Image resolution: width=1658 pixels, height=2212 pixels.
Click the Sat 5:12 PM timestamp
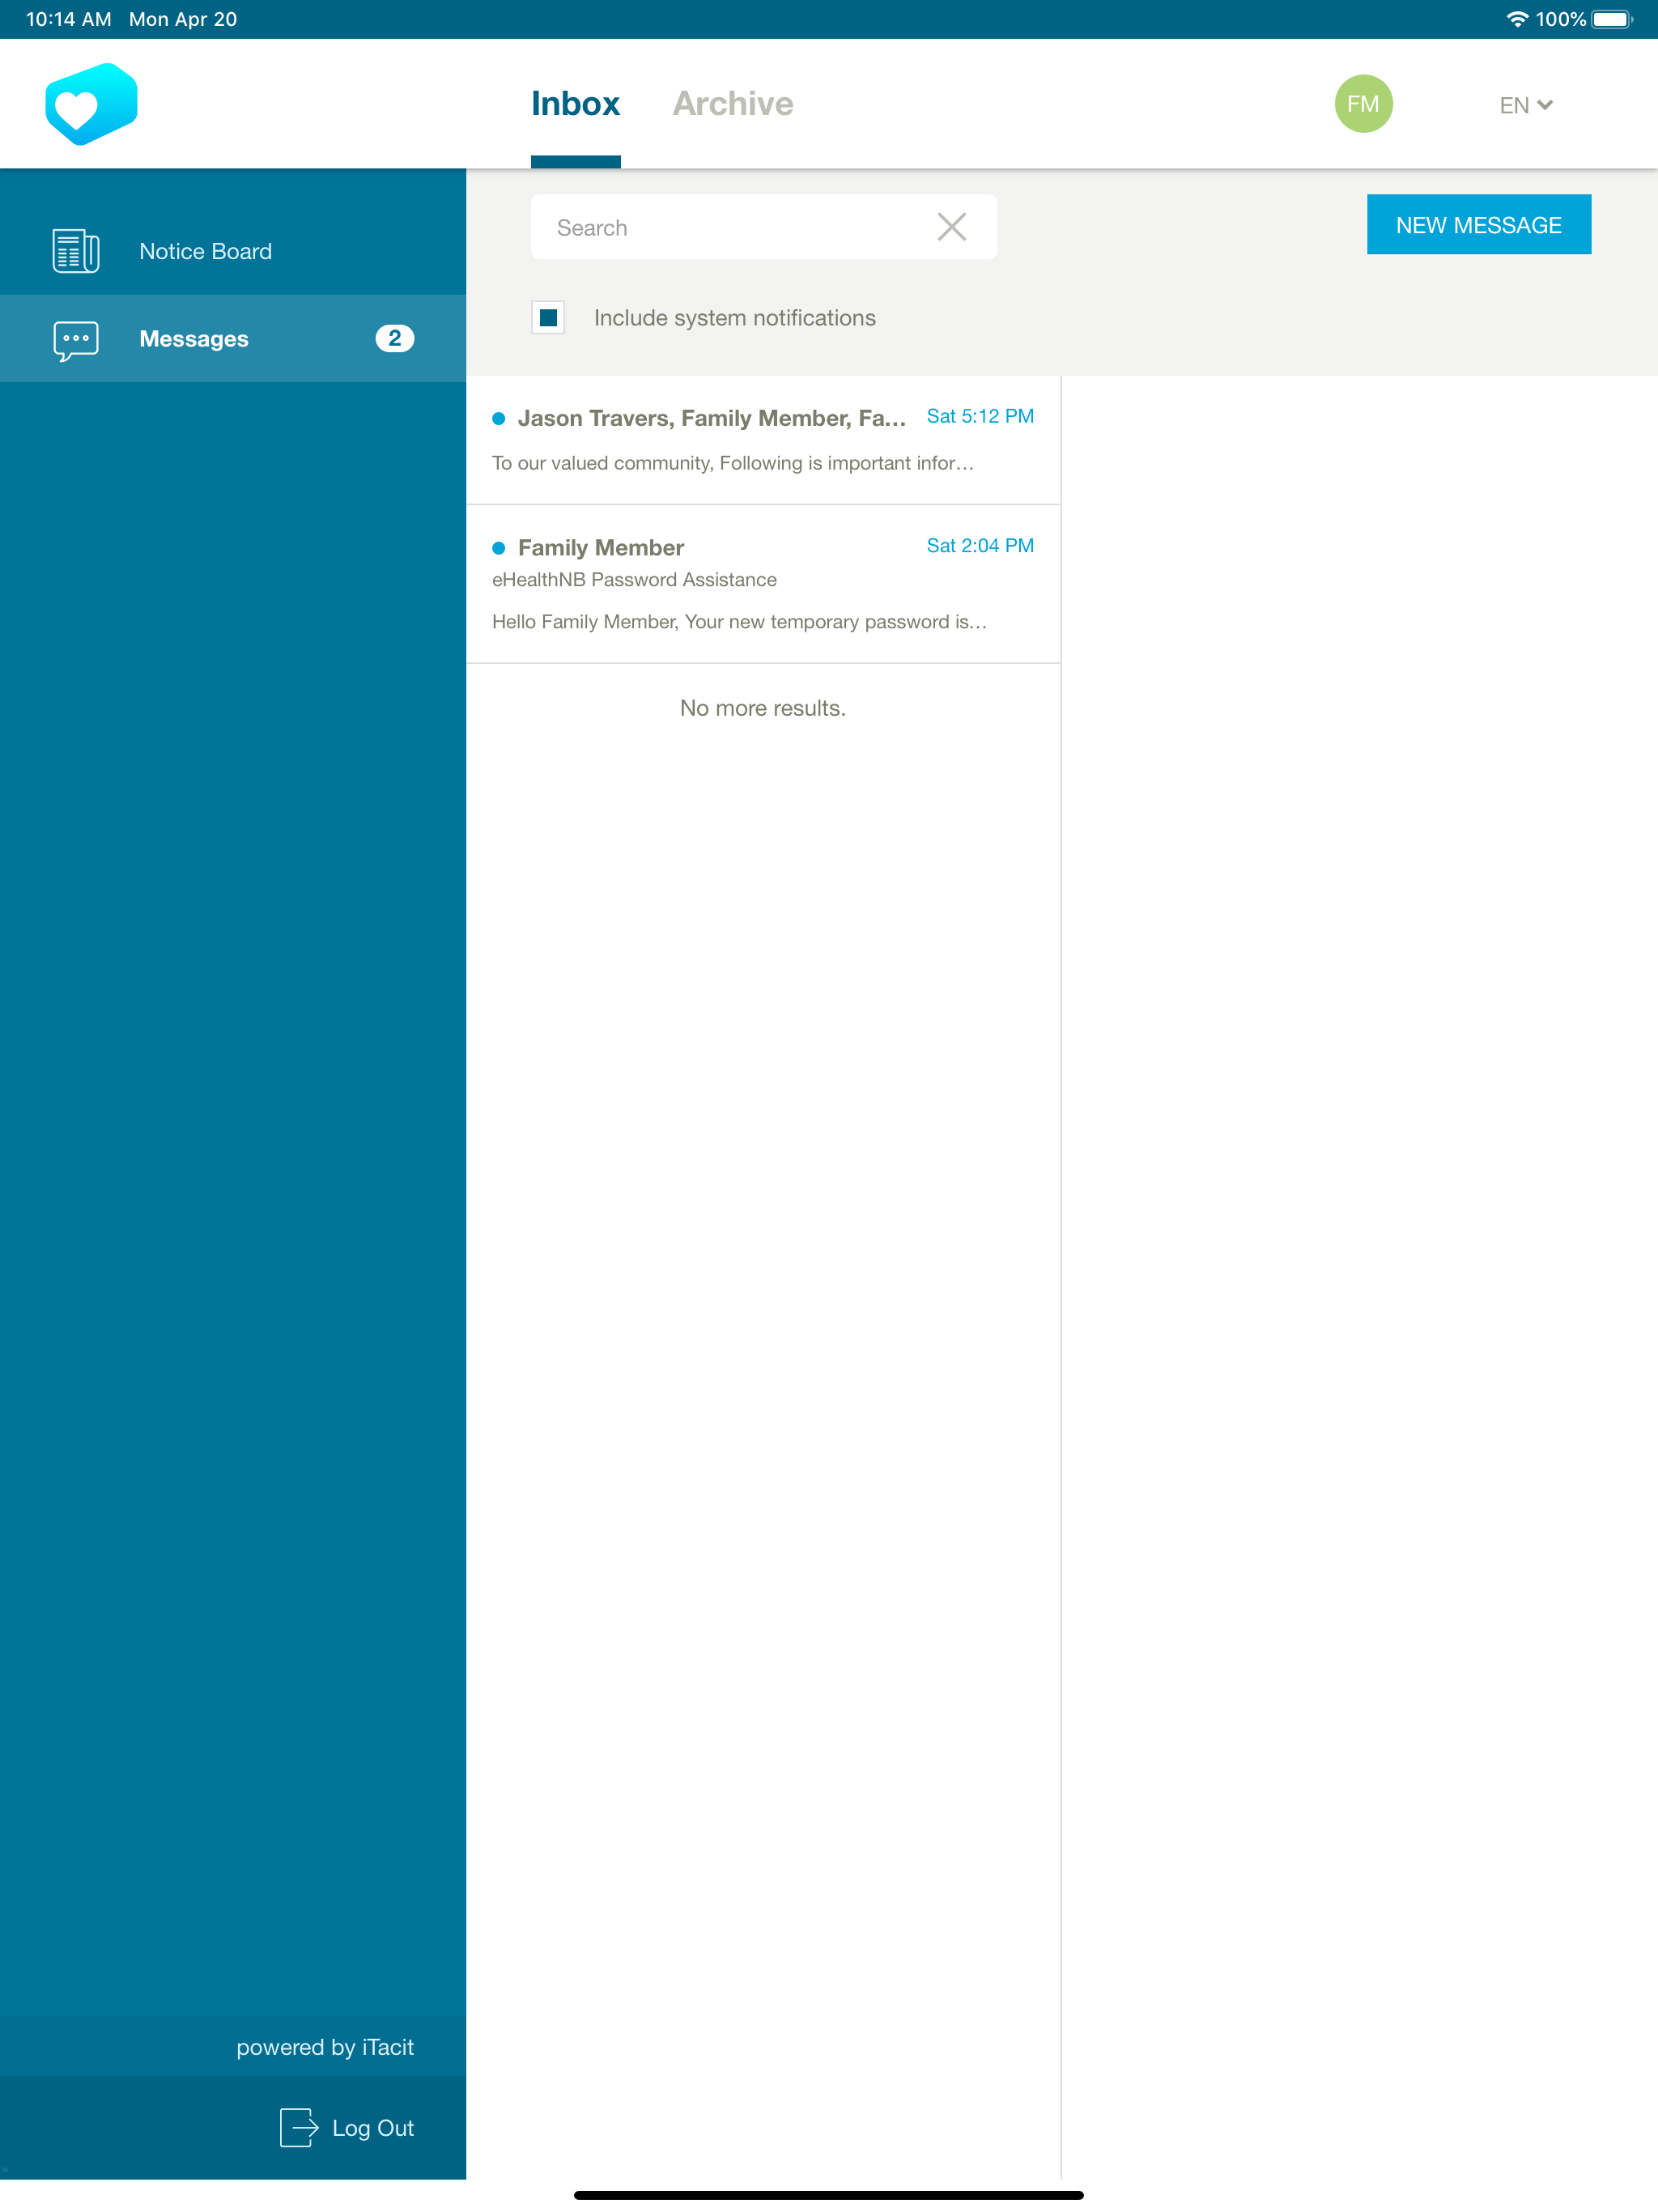pyautogui.click(x=980, y=417)
